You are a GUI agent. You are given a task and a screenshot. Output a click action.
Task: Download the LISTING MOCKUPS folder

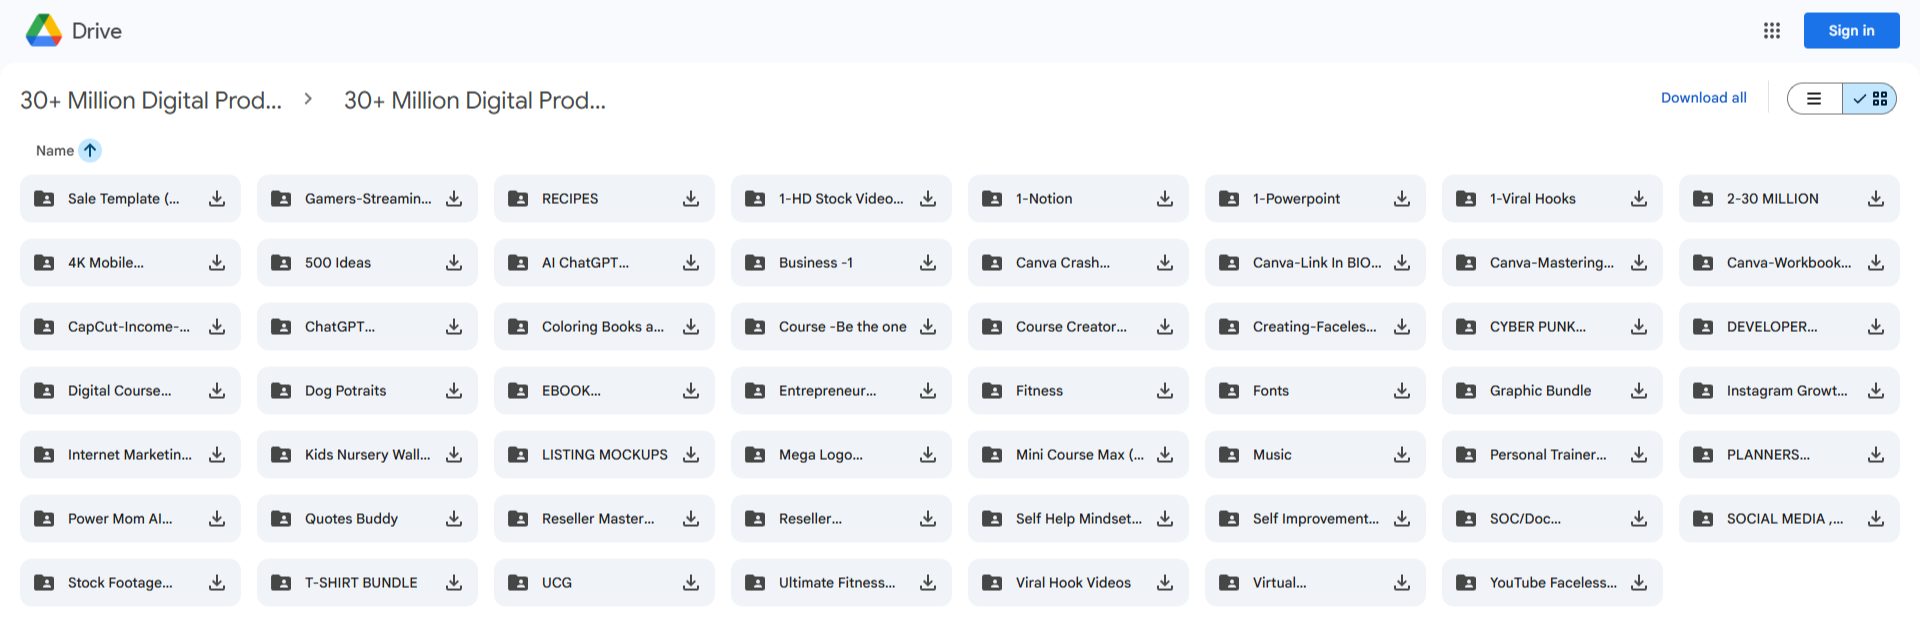(x=691, y=455)
